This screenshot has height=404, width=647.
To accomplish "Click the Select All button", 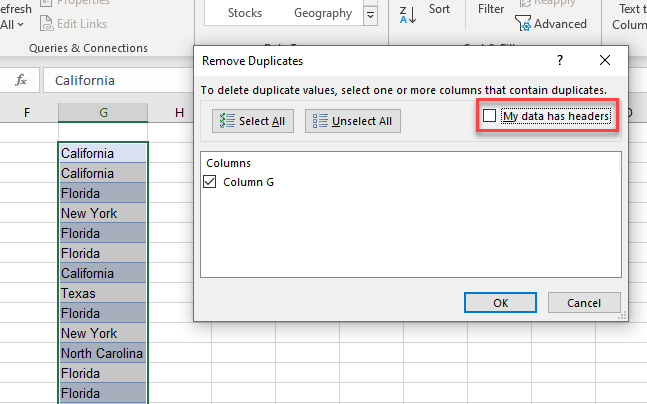I will [x=253, y=121].
